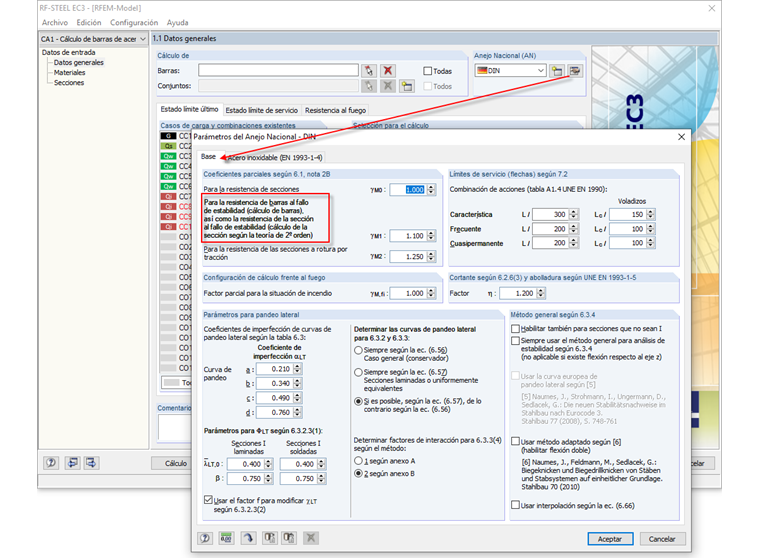
Task: Go to next module window icon
Action: 91,463
